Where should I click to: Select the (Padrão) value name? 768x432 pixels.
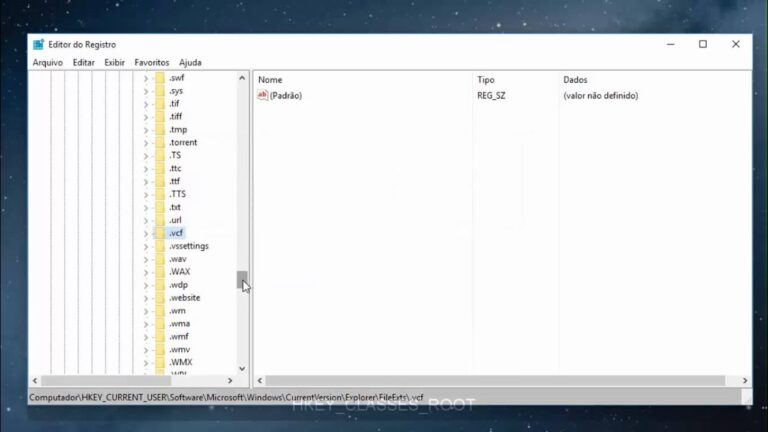(x=286, y=96)
